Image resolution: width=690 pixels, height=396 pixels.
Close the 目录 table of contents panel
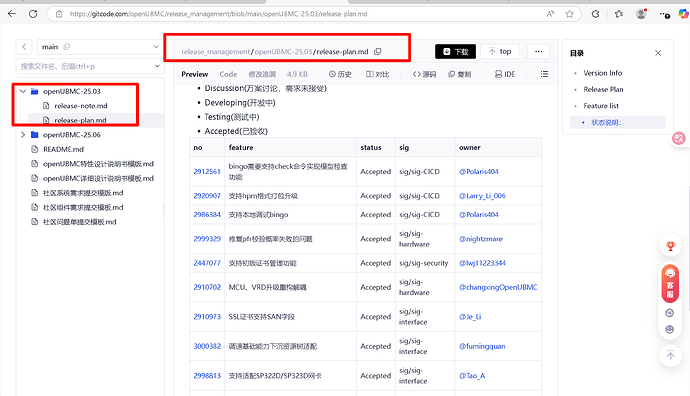tap(658, 53)
